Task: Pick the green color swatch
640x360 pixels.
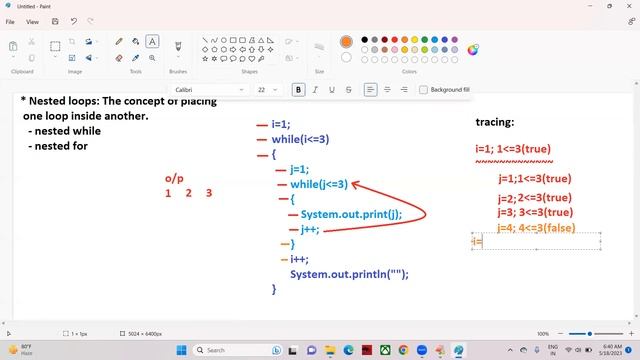Action: click(x=424, y=40)
